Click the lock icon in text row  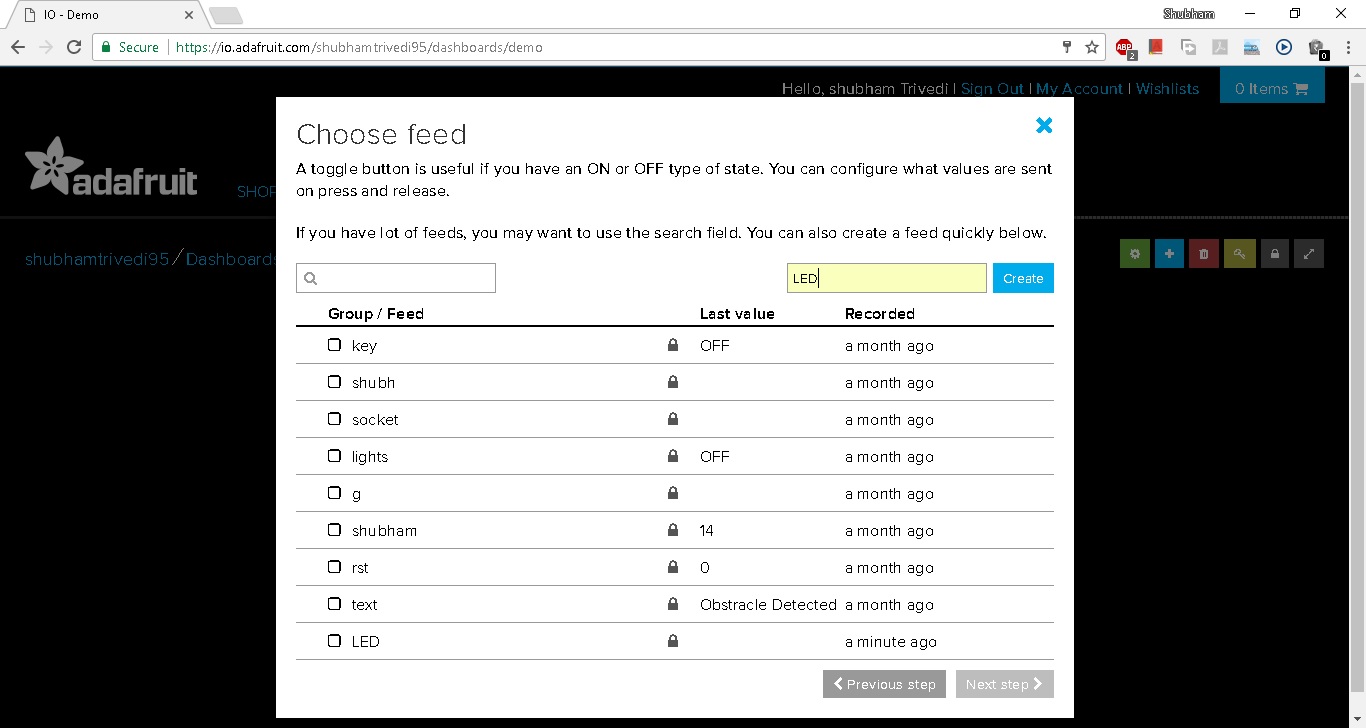(673, 604)
